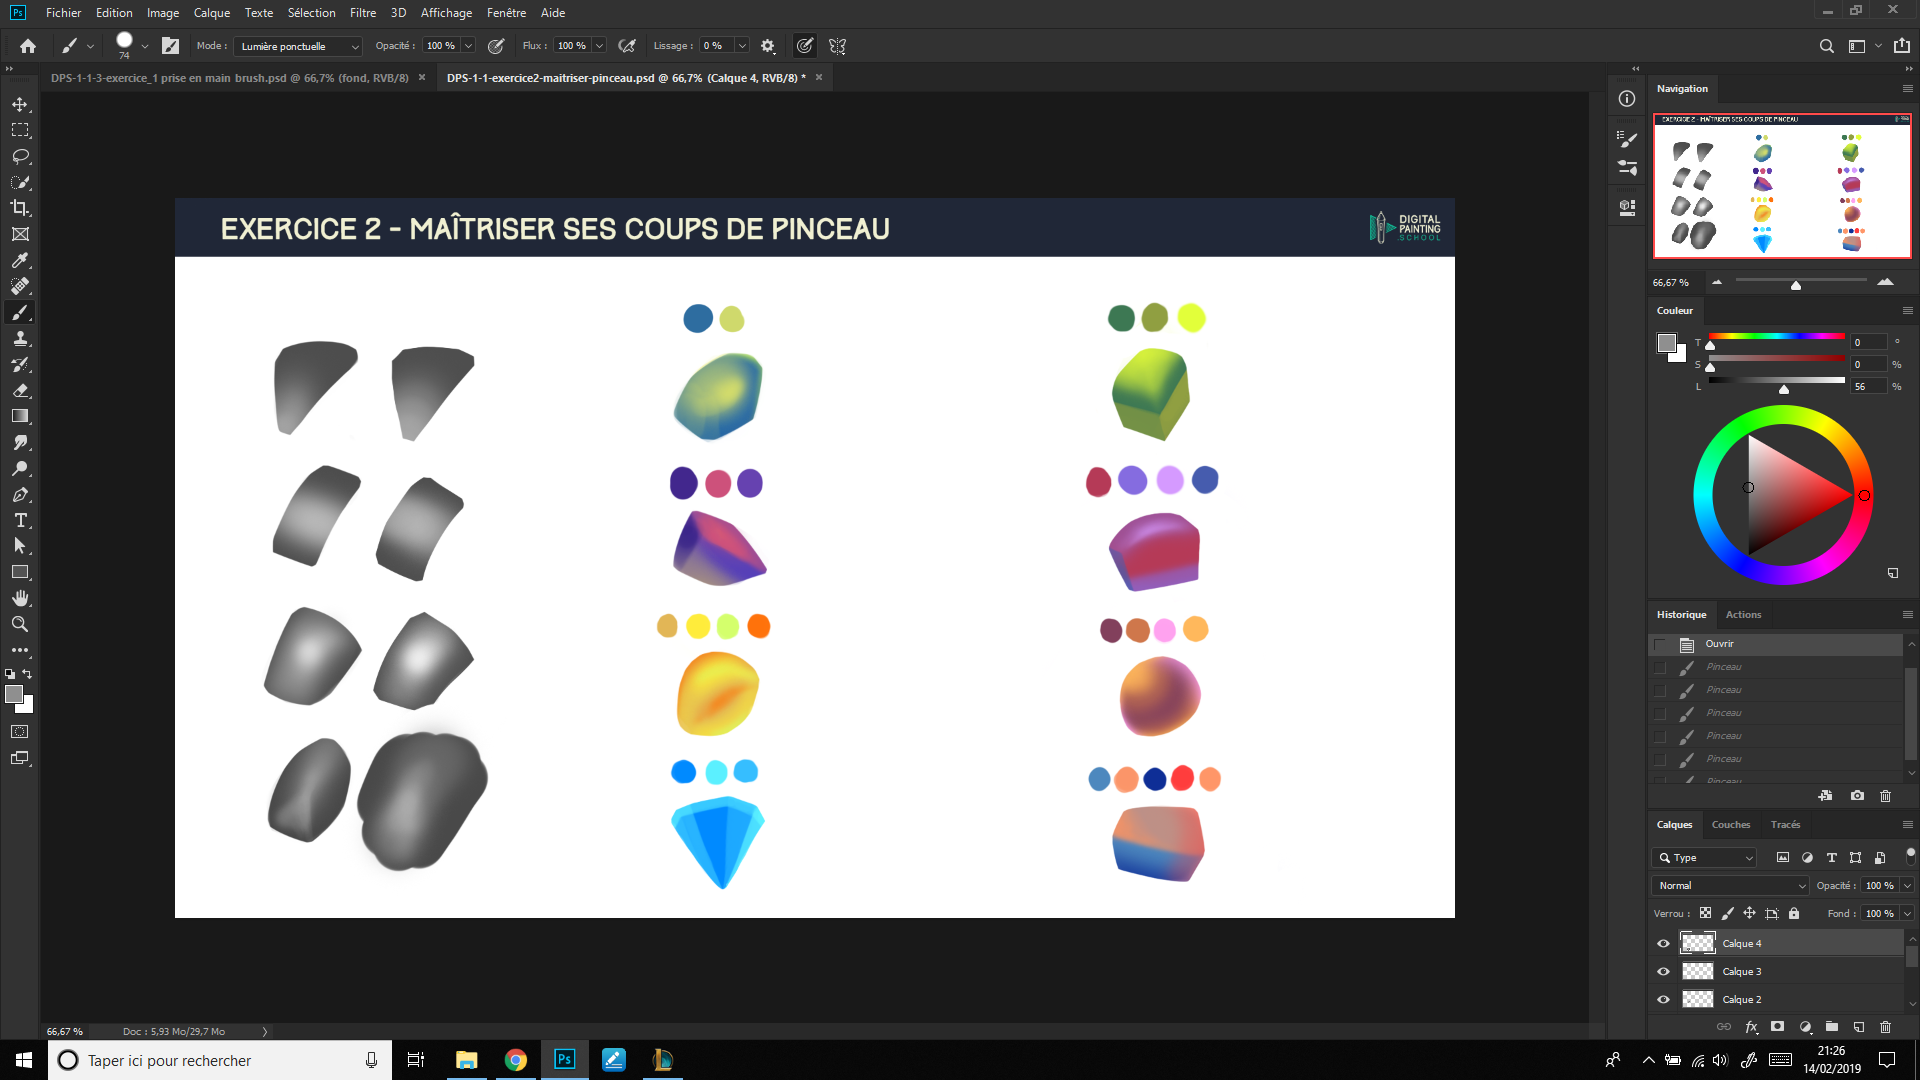This screenshot has width=1920, height=1080.
Task: Pick the Clone Stamp tool
Action: tap(20, 339)
